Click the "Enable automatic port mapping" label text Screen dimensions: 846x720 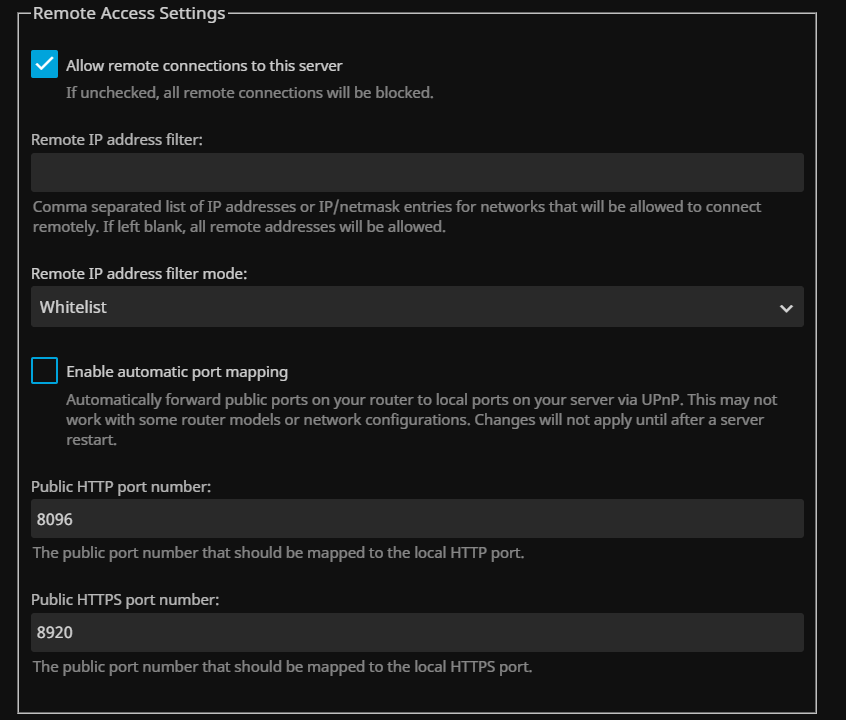177,372
